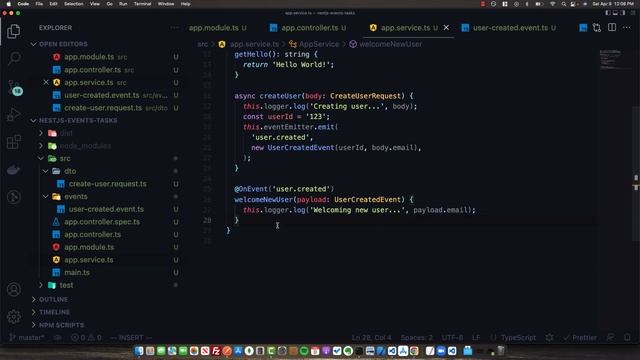
Task: Click app.service.ts in the breadcrumb
Action: coord(254,44)
